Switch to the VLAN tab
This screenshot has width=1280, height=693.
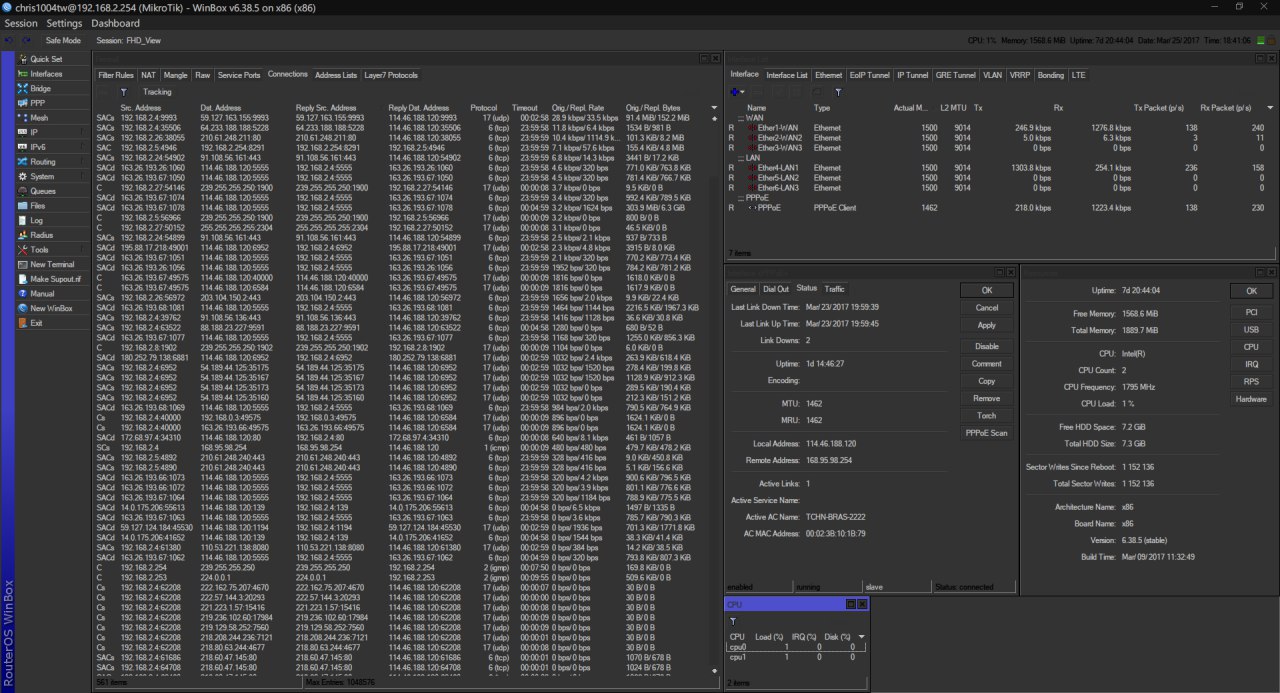tap(992, 75)
